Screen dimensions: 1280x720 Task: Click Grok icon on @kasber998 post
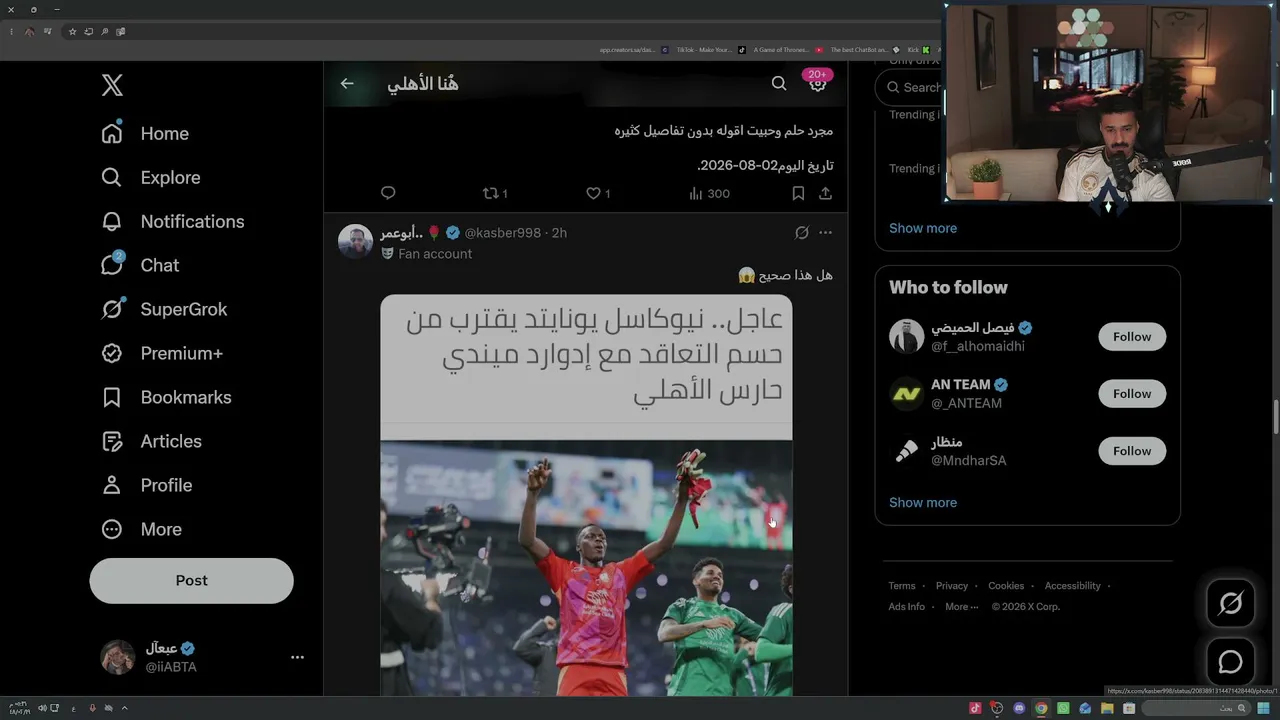tap(801, 233)
